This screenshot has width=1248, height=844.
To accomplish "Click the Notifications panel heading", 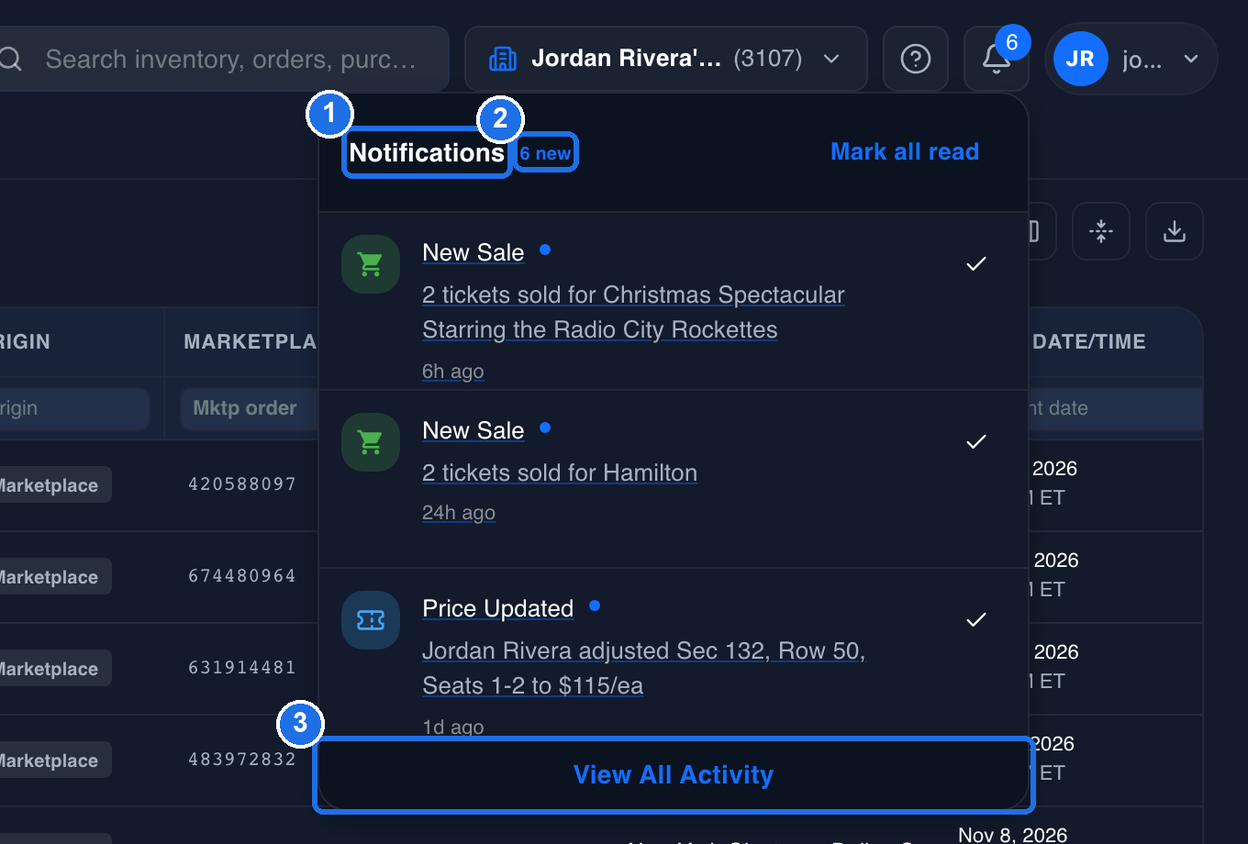I will 427,153.
